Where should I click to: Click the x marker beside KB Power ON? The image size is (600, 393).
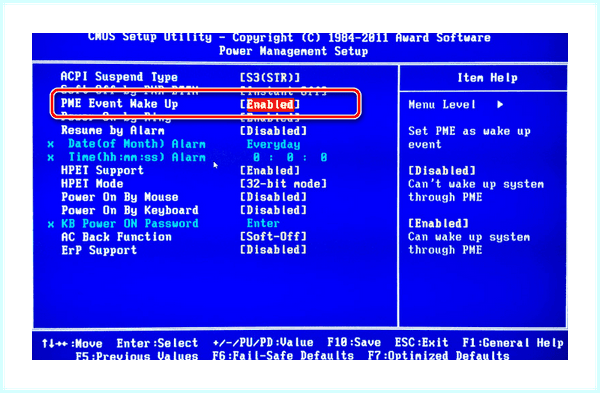(51, 224)
